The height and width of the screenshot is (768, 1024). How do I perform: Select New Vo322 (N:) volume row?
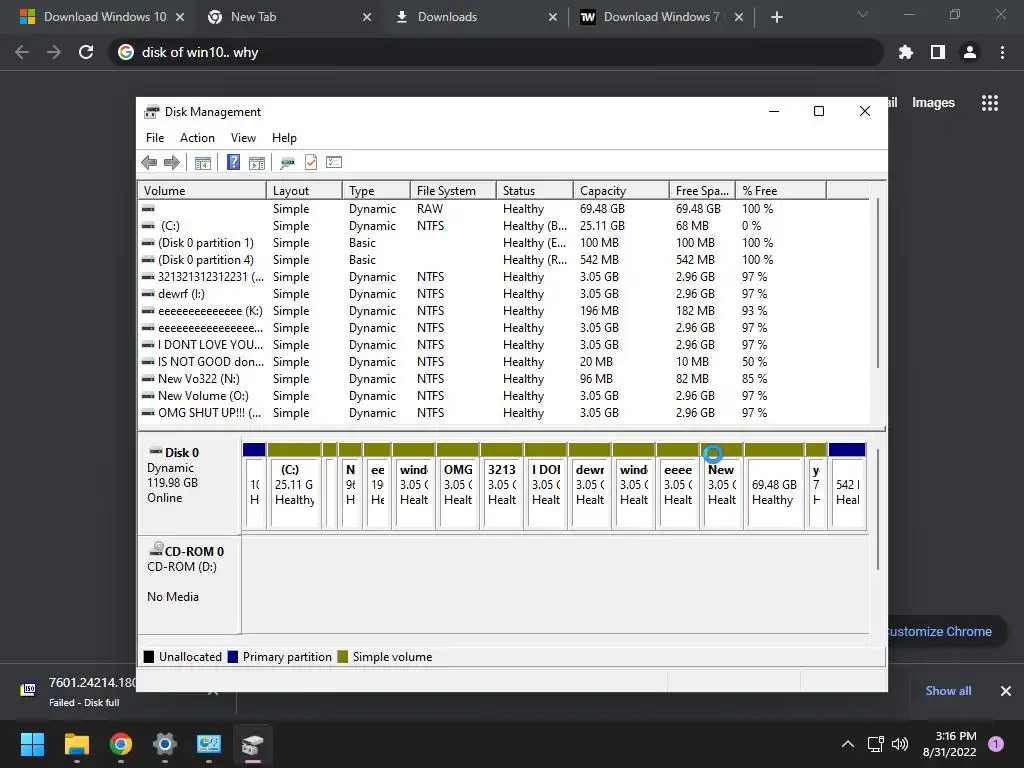point(503,379)
